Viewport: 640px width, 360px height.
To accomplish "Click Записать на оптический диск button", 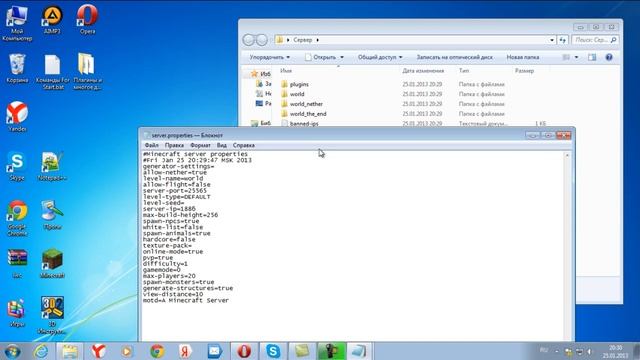I will (x=454, y=57).
